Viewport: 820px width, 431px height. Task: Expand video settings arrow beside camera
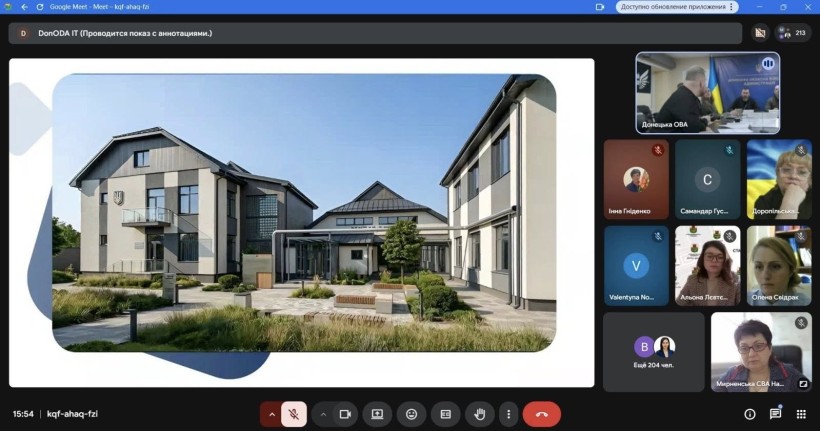pos(323,414)
